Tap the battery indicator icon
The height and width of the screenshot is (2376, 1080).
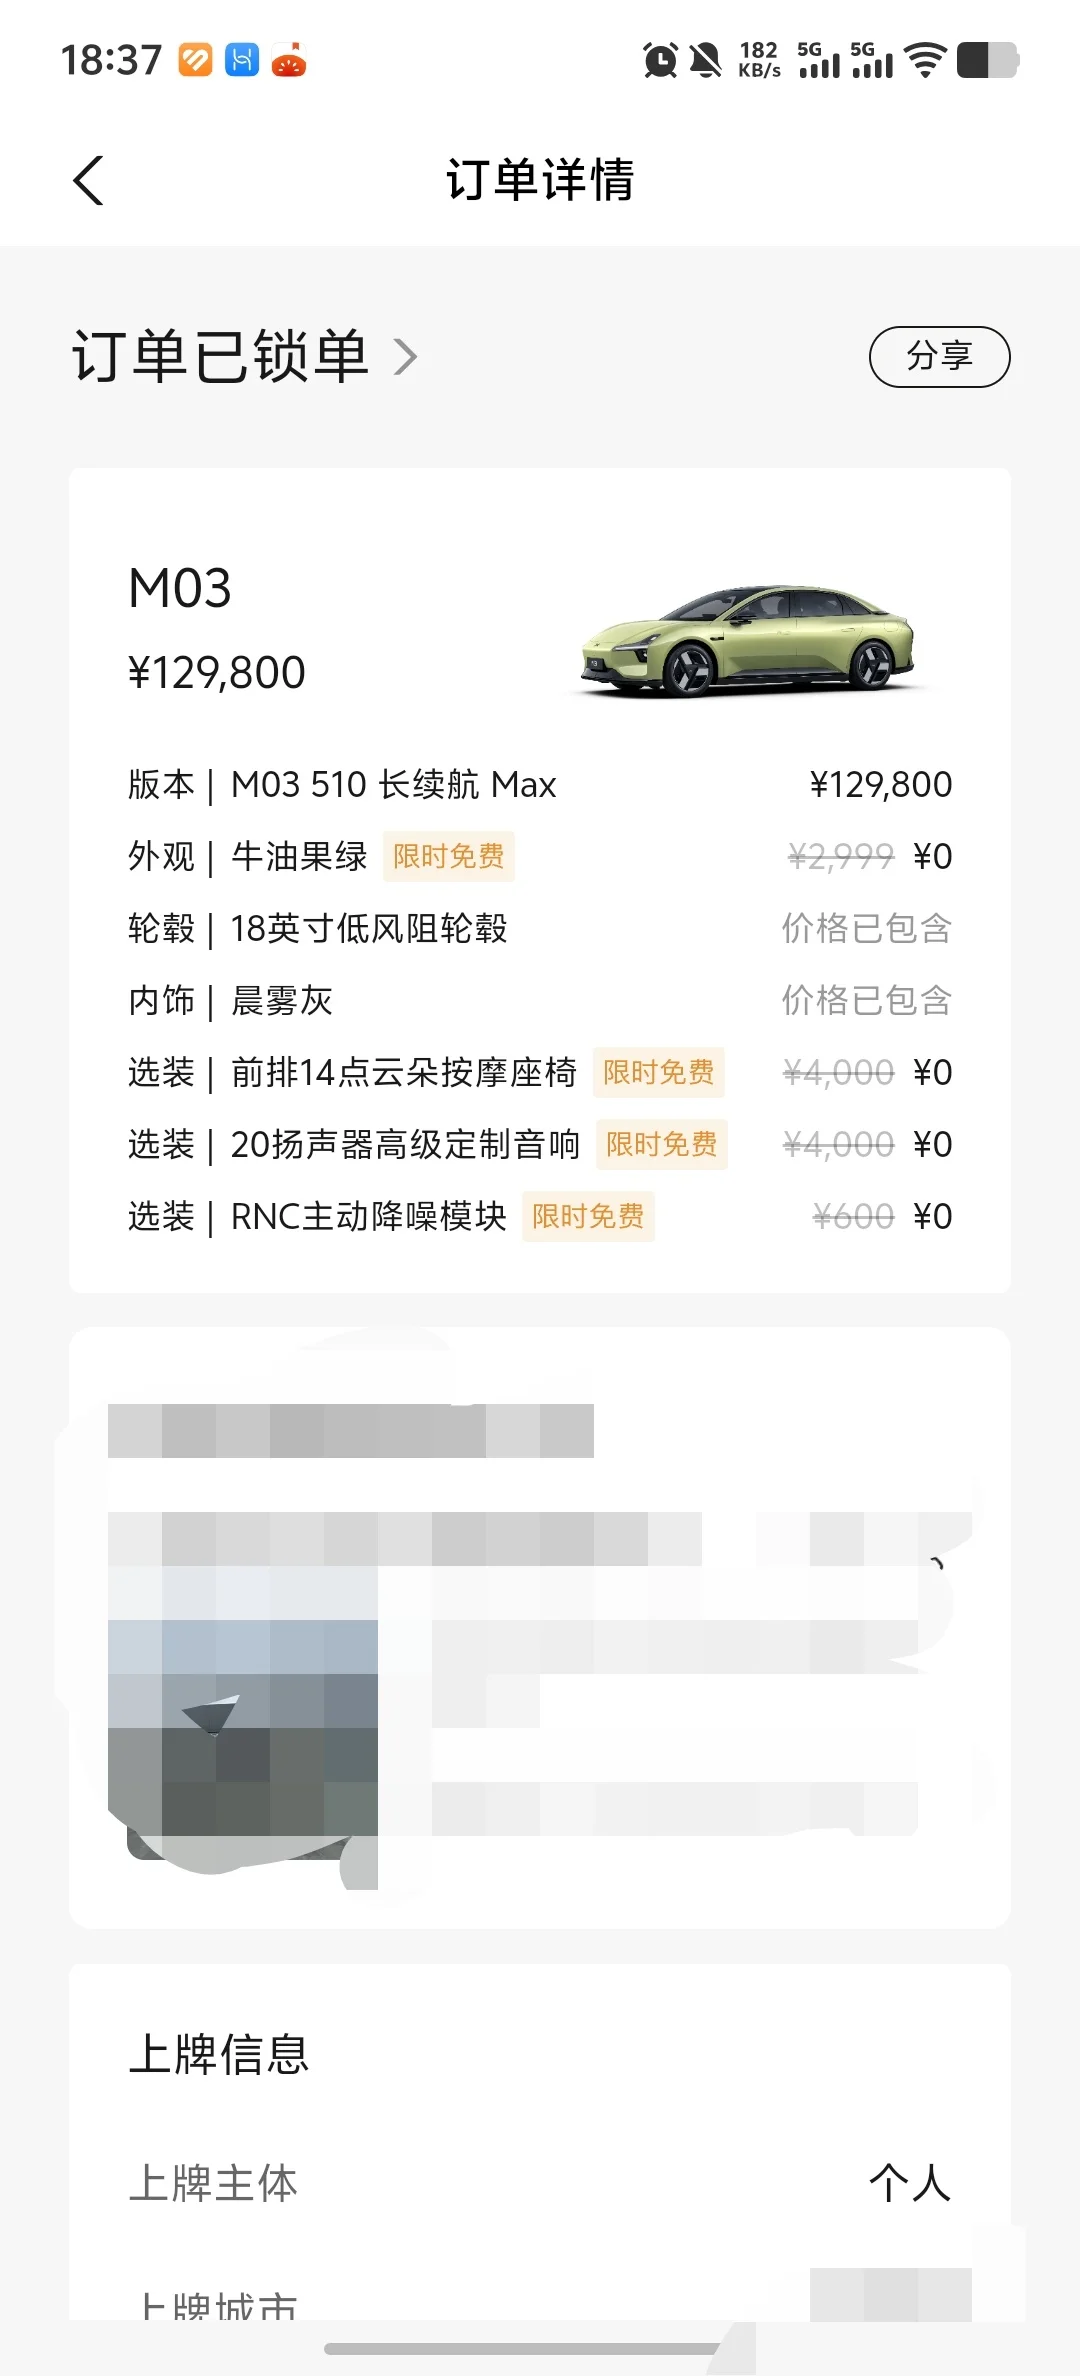pyautogui.click(x=987, y=60)
